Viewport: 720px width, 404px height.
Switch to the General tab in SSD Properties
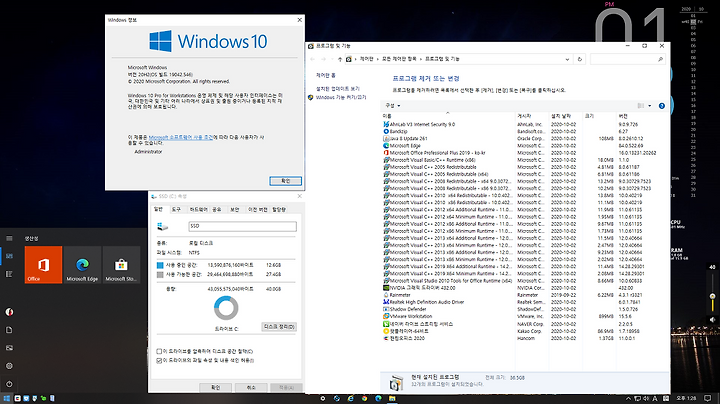click(x=158, y=209)
